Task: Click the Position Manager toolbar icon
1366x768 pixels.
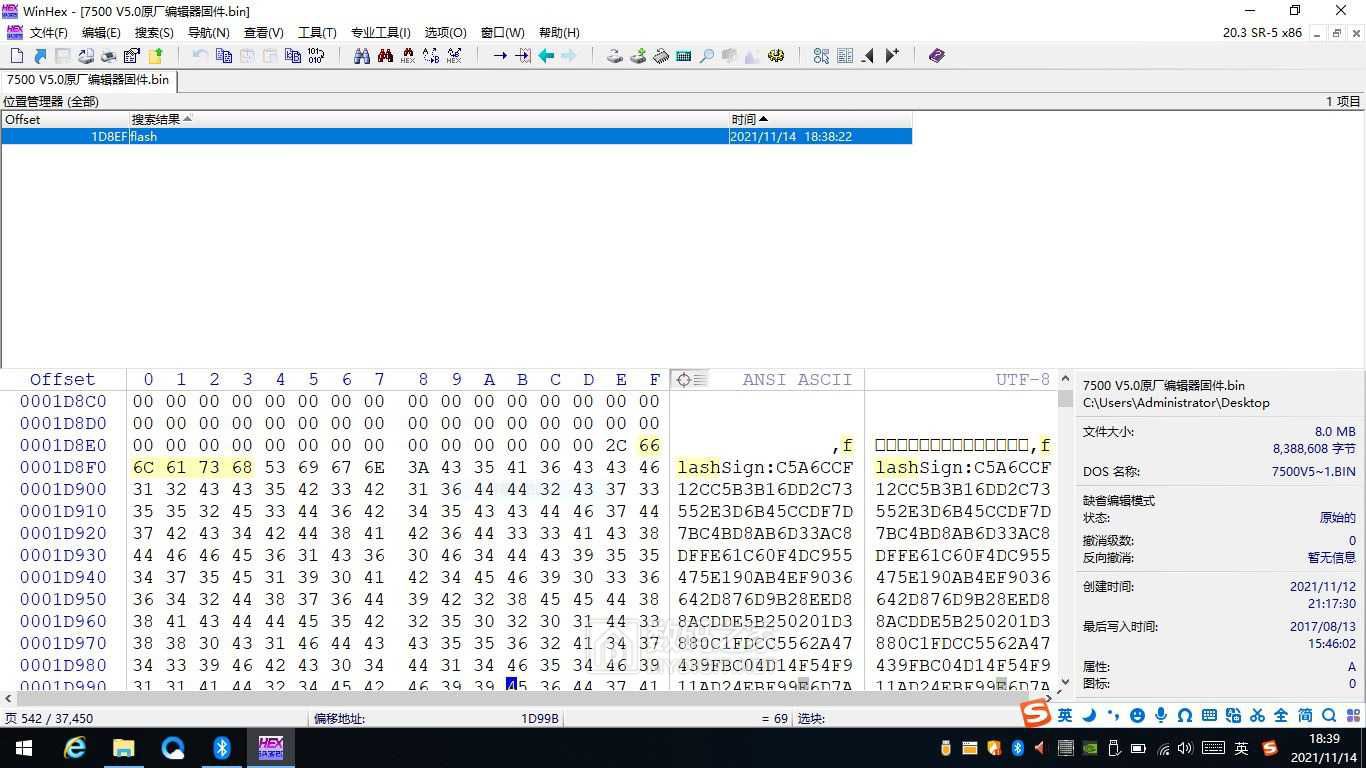Action: [845, 56]
